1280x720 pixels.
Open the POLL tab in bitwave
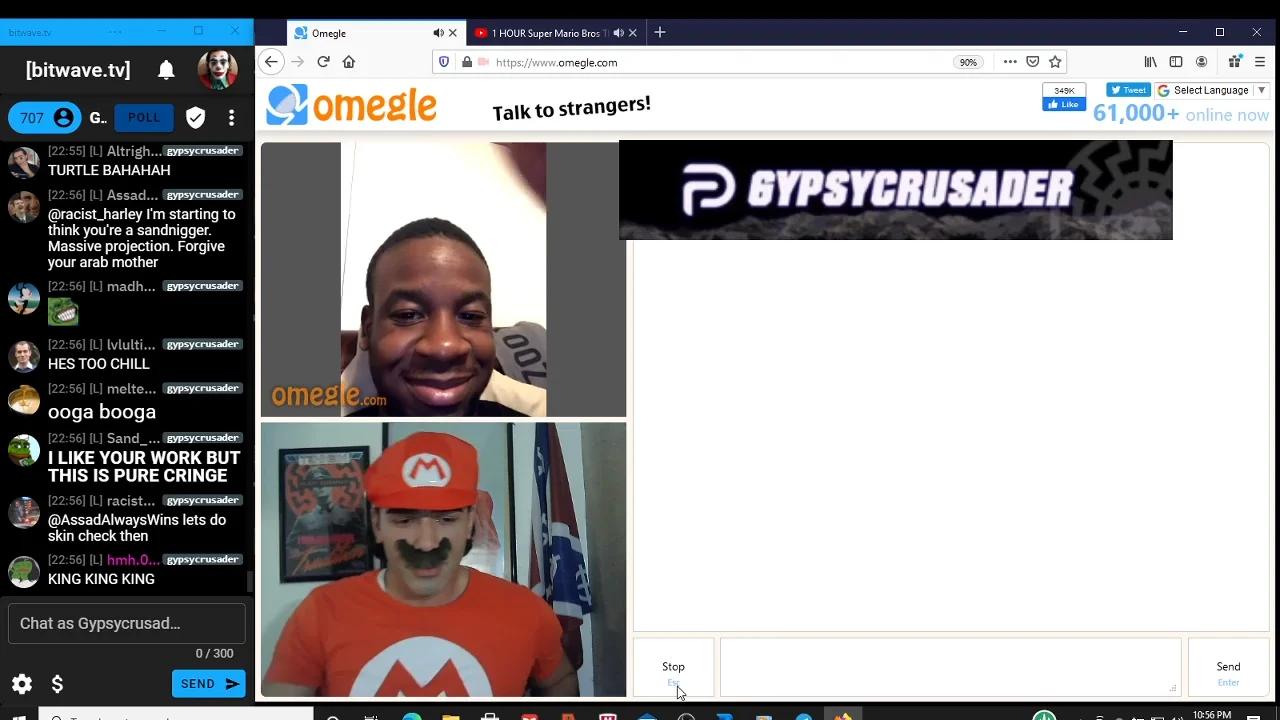pos(143,117)
